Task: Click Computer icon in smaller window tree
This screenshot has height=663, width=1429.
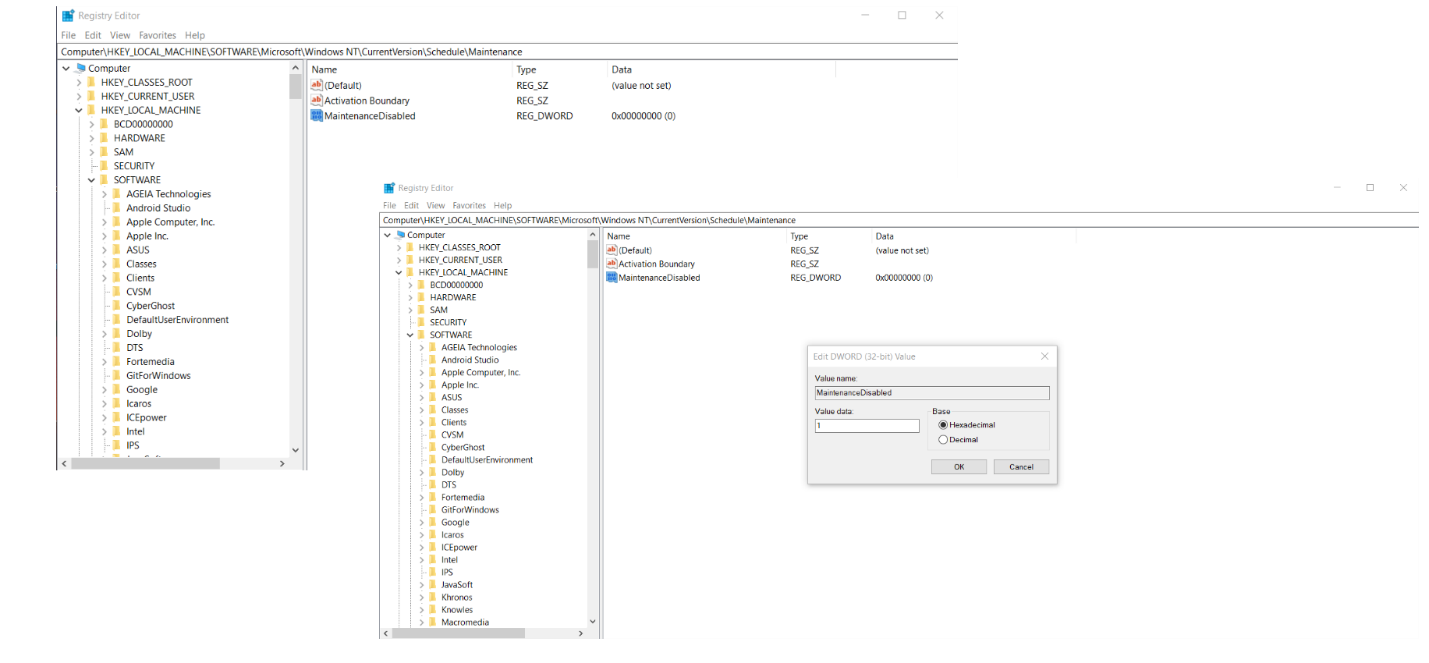Action: [80, 68]
